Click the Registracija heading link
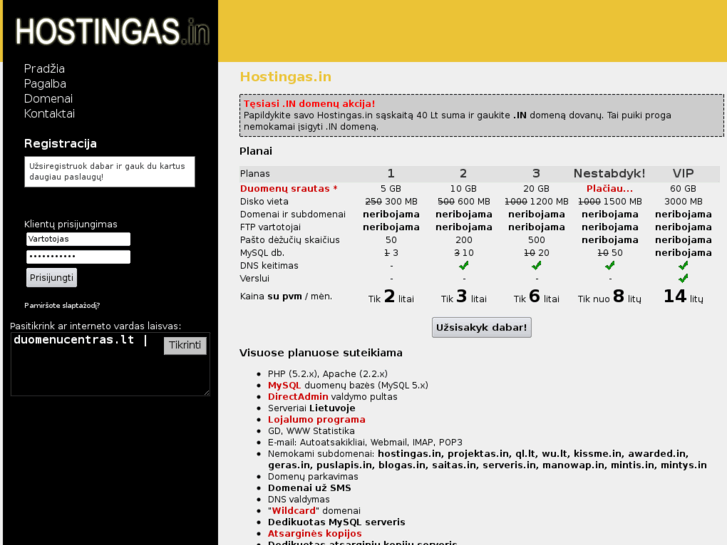The height and width of the screenshot is (545, 727). 60,143
